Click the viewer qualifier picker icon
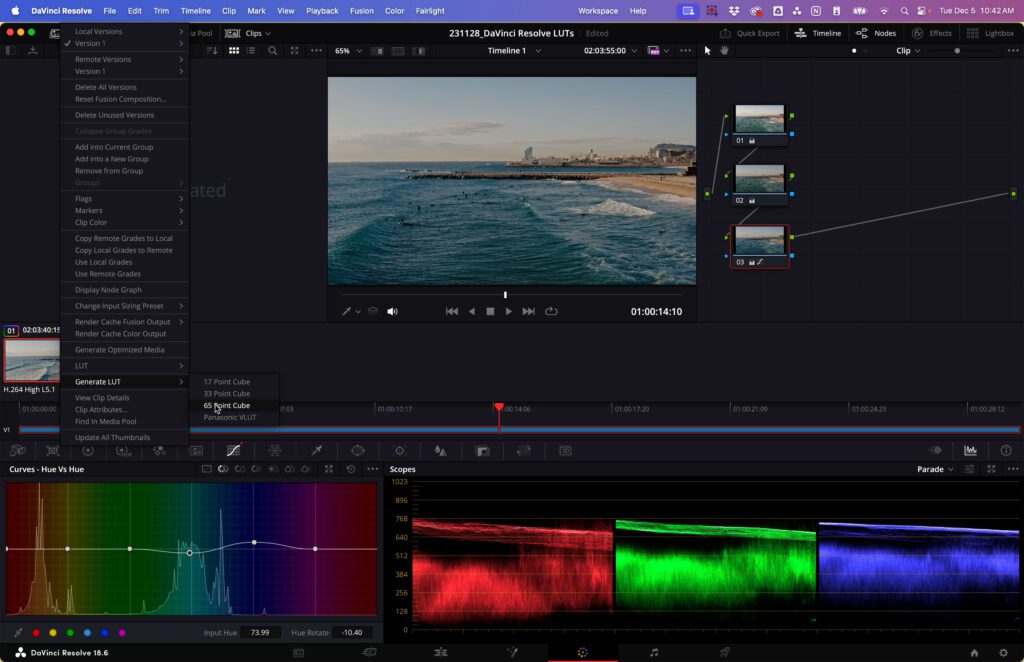1024x662 pixels. (x=346, y=311)
